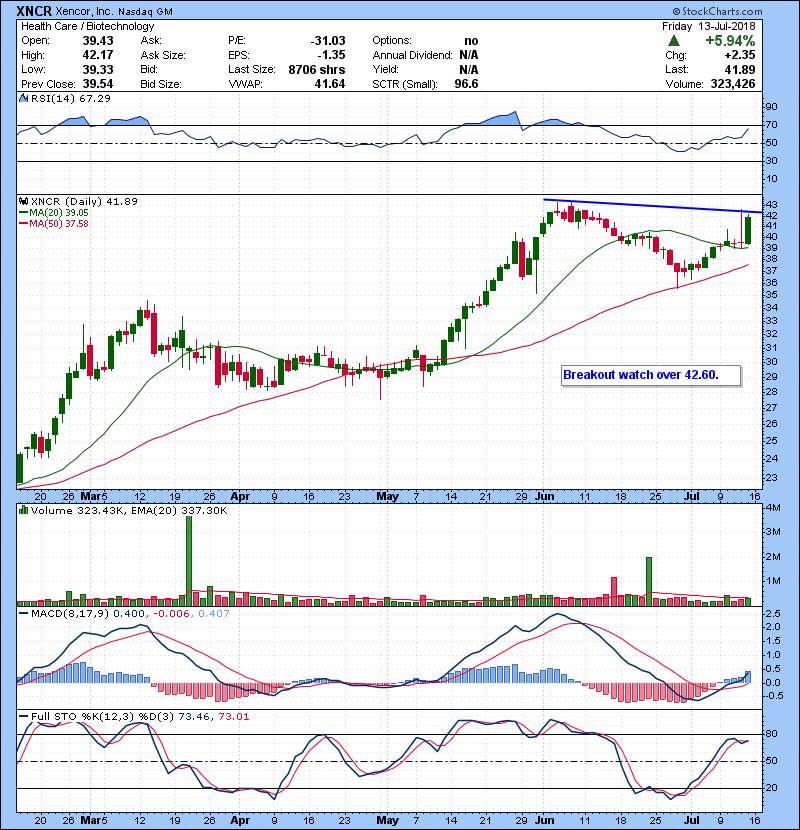Image resolution: width=800 pixels, height=830 pixels.
Task: Click the StockCharts.com copyright text
Action: pos(718,11)
